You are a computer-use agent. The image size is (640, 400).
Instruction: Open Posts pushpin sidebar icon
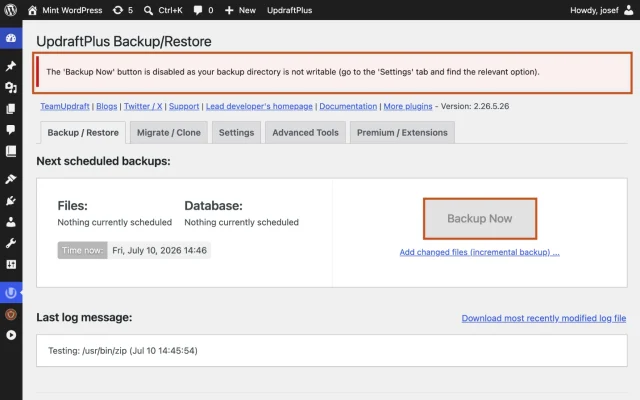click(11, 66)
